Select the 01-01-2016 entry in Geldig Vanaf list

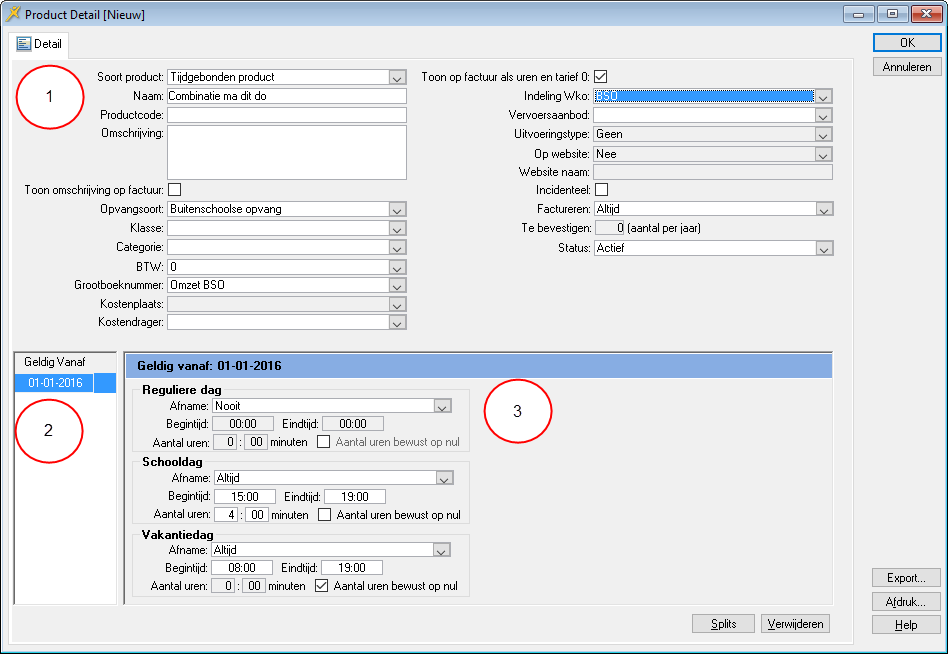click(55, 383)
